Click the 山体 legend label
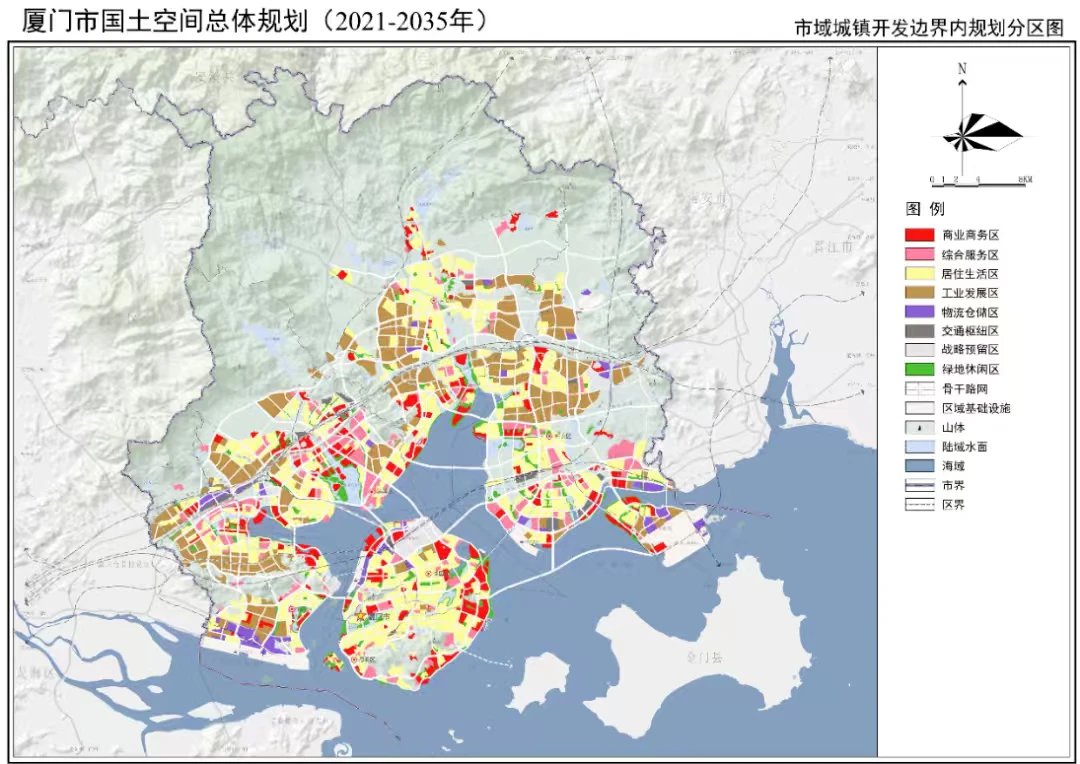 click(x=953, y=427)
